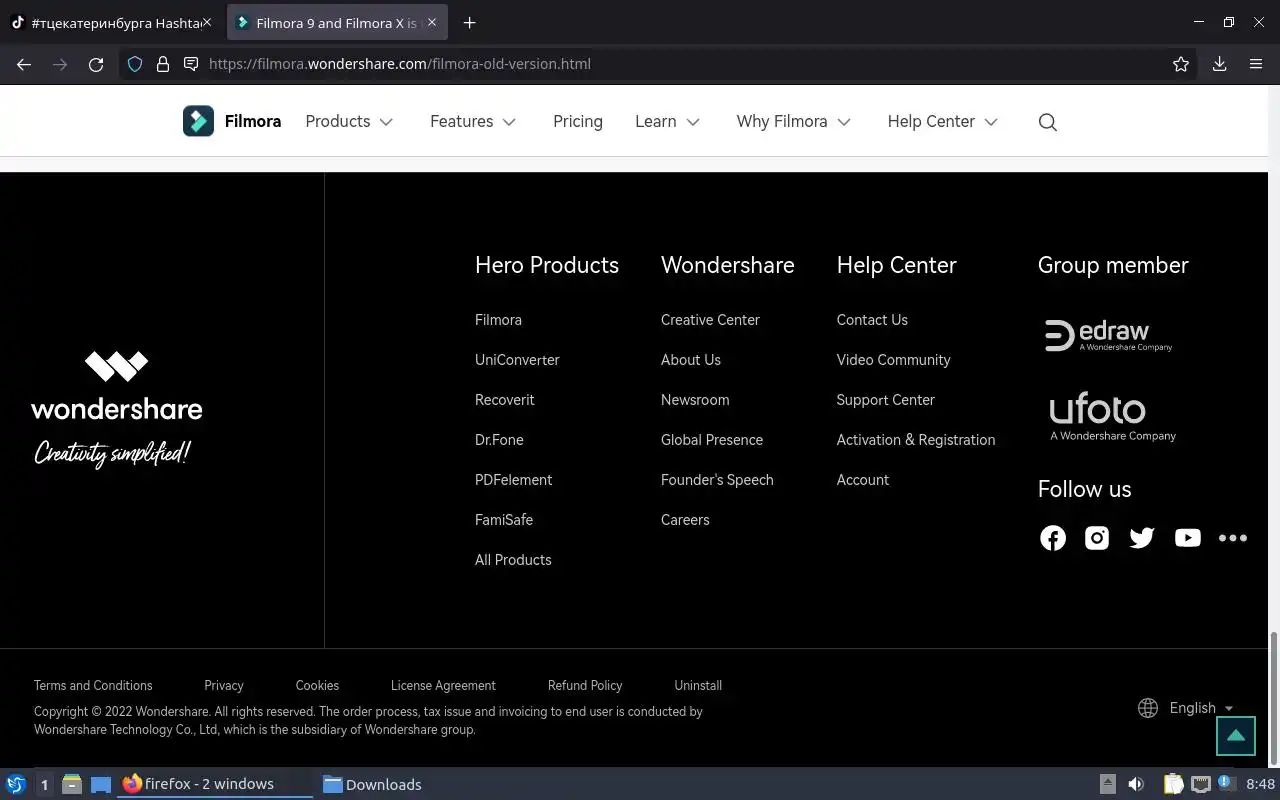Expand the Features dropdown menu

pos(473,121)
